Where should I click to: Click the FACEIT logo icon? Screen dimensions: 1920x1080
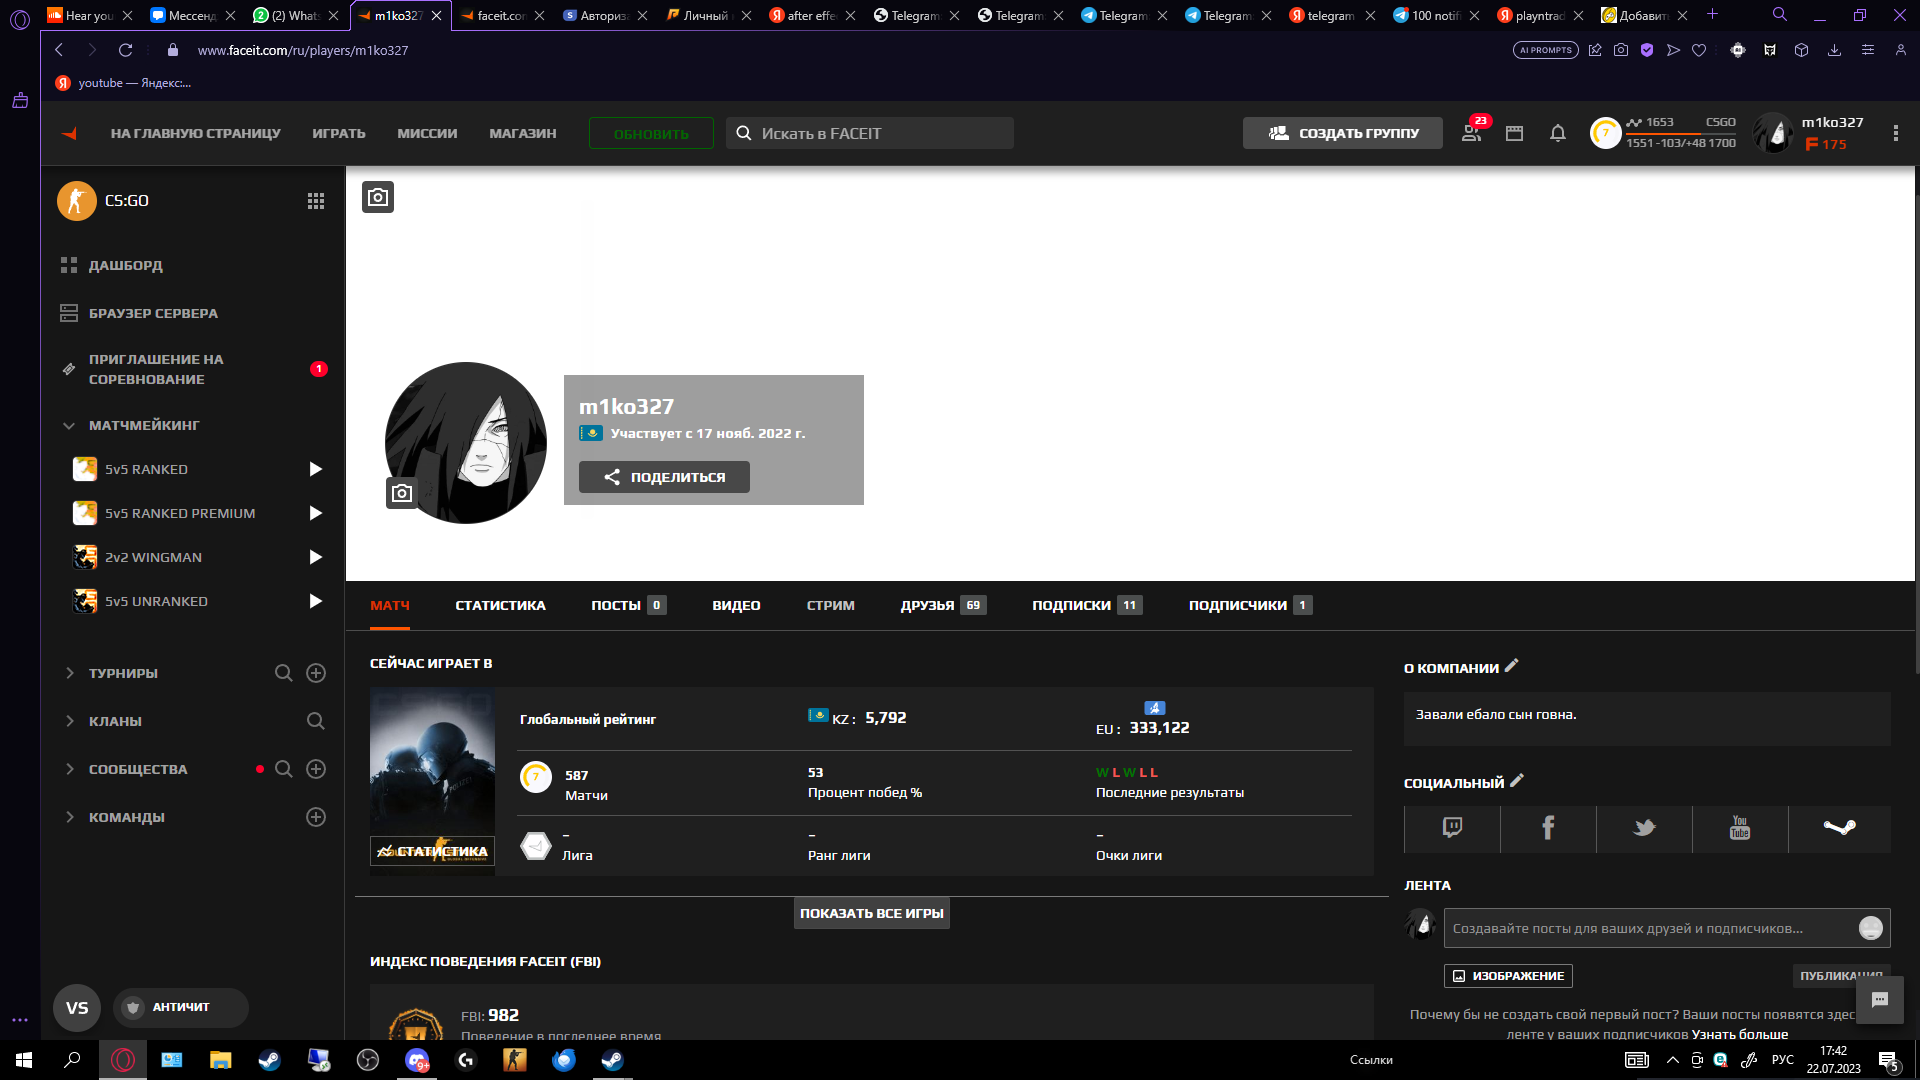pos(69,133)
